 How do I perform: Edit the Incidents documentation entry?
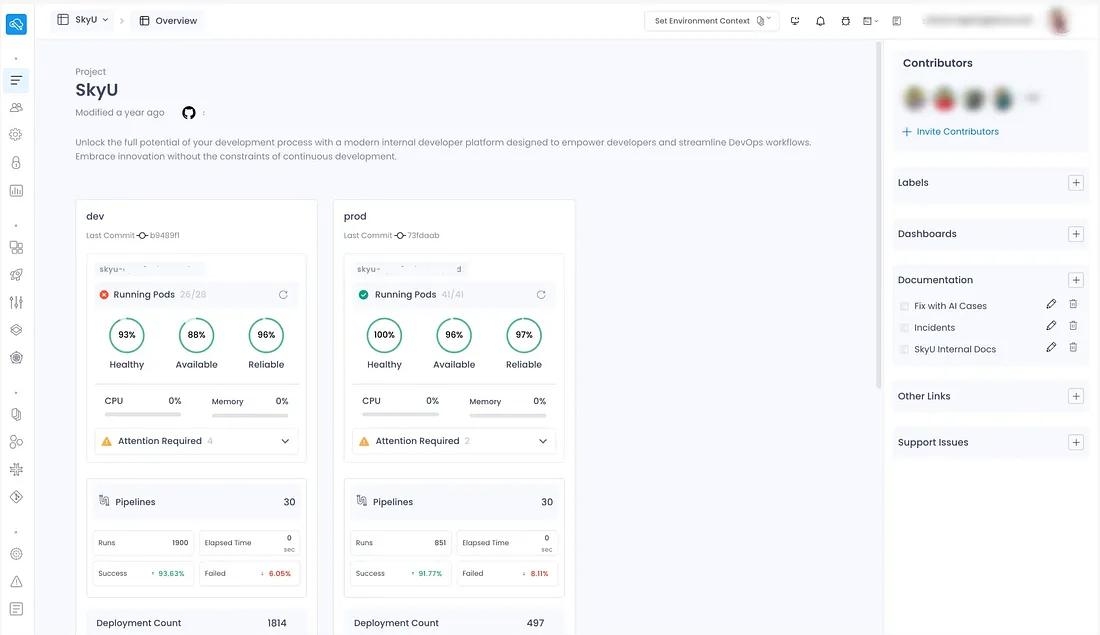(1051, 326)
